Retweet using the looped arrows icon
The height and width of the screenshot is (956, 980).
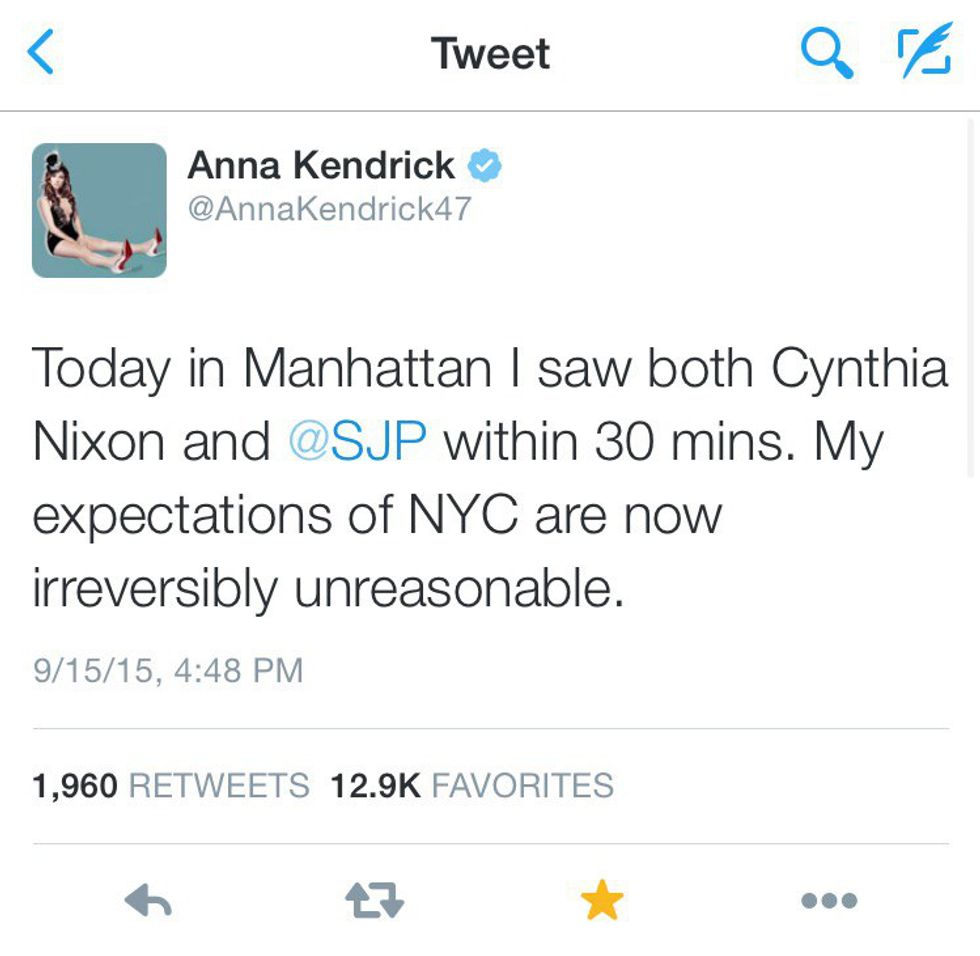coord(374,901)
